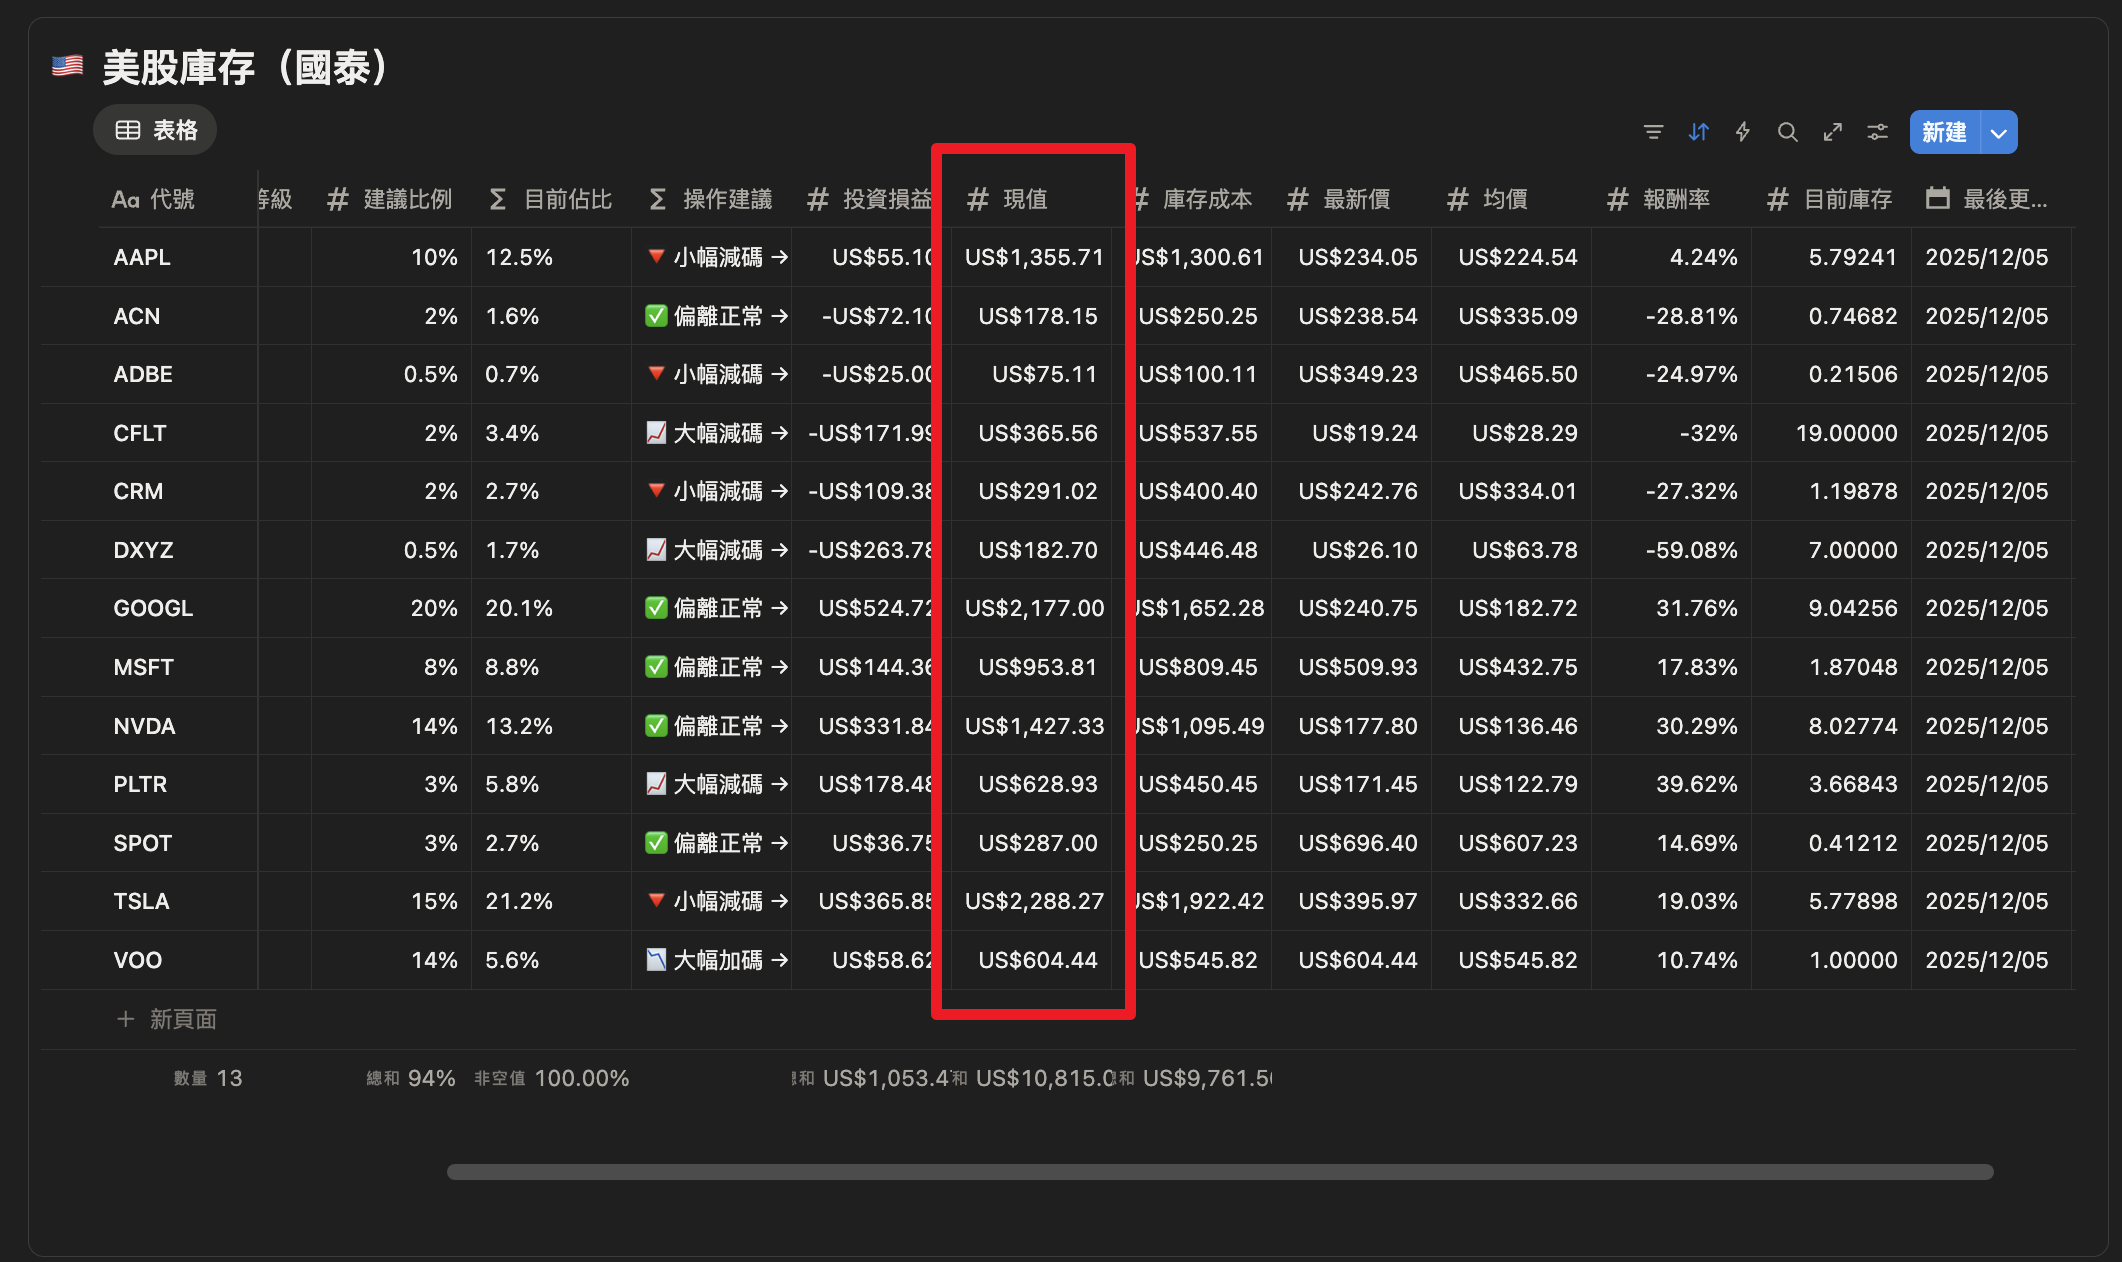Click the US flag page icon
The image size is (2122, 1262).
click(67, 67)
